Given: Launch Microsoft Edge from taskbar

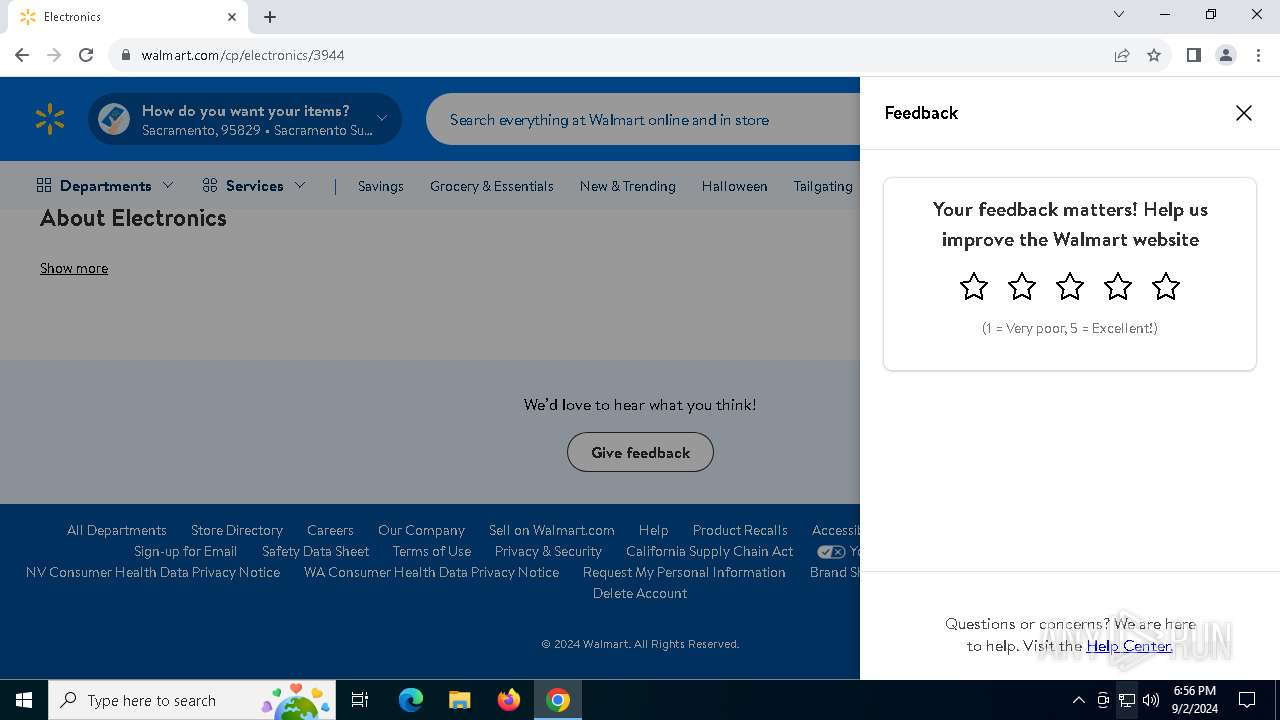Looking at the screenshot, I should (411, 700).
